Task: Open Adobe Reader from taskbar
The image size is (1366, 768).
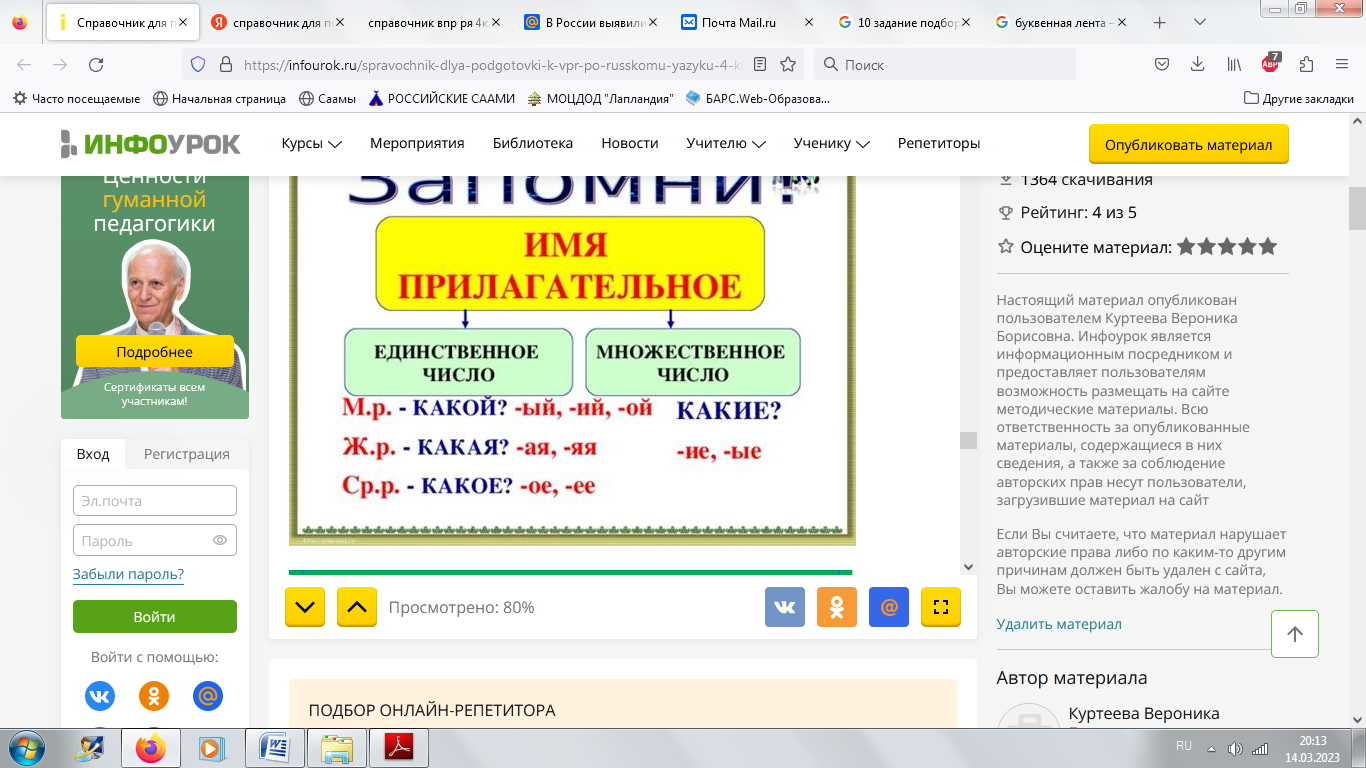Action: click(399, 747)
